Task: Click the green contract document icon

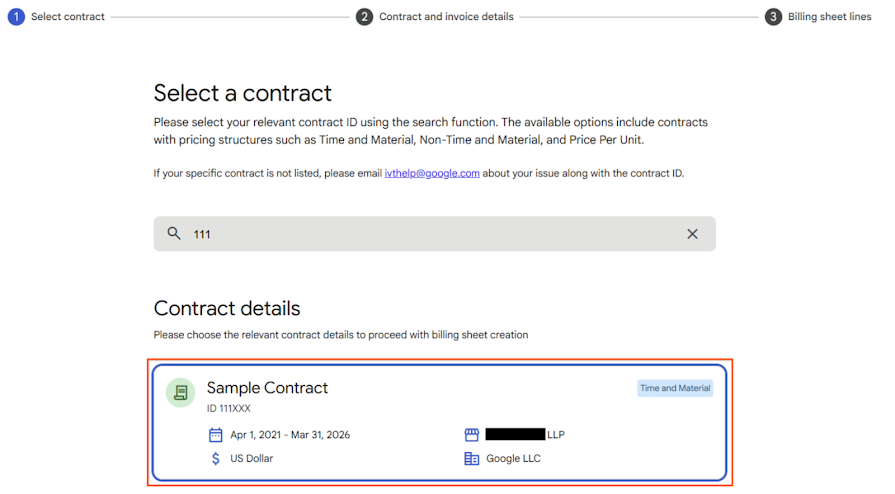Action: 180,392
